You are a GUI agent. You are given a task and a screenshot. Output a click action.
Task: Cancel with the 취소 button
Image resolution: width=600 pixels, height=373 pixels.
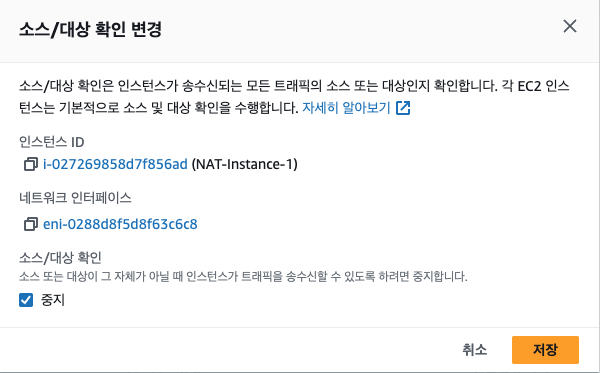coord(474,350)
